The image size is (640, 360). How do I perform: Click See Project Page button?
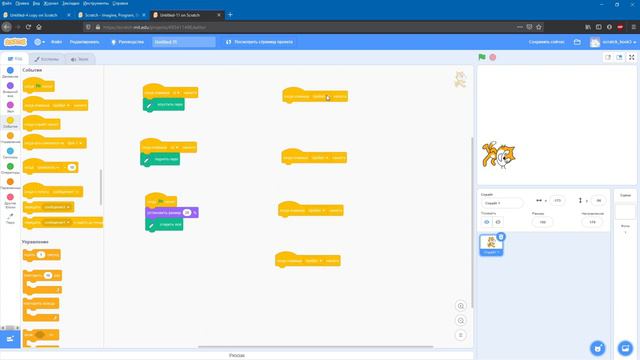(x=260, y=42)
